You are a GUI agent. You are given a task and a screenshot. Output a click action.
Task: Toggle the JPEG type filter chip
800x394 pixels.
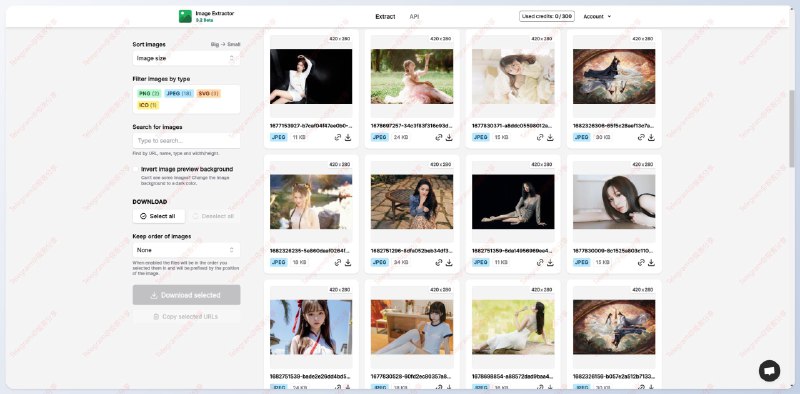(x=179, y=93)
